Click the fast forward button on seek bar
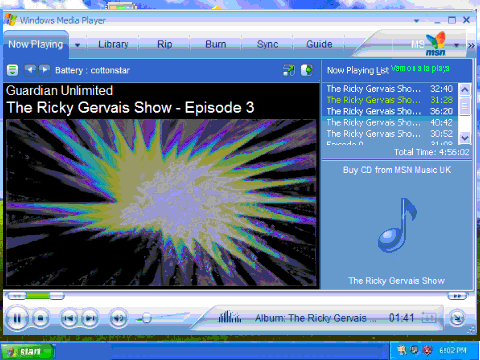480x360 pixels. [457, 296]
